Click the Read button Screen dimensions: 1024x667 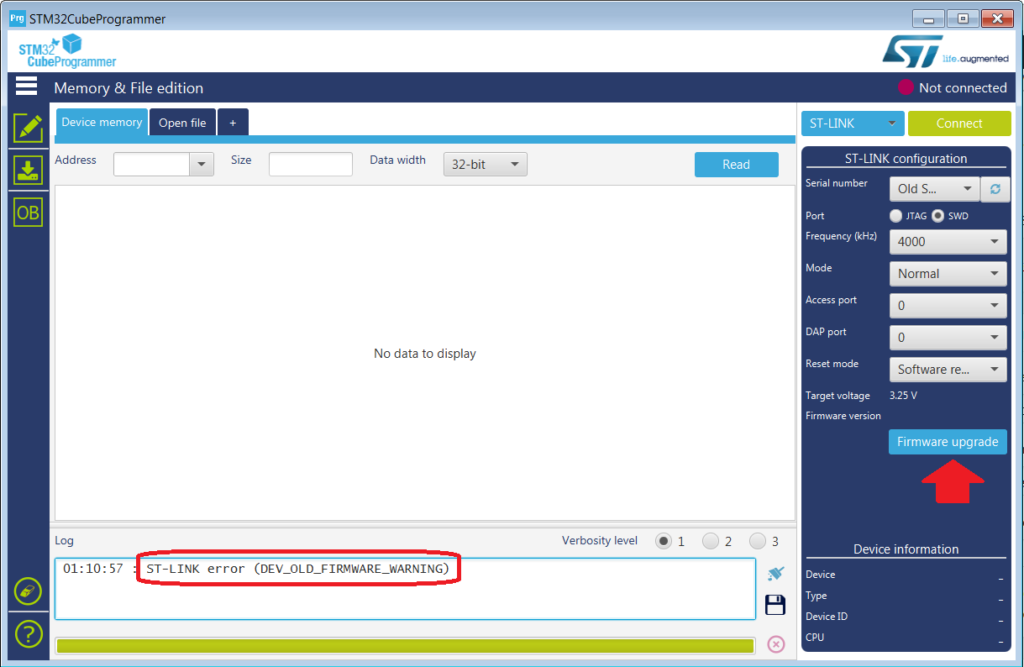[736, 165]
